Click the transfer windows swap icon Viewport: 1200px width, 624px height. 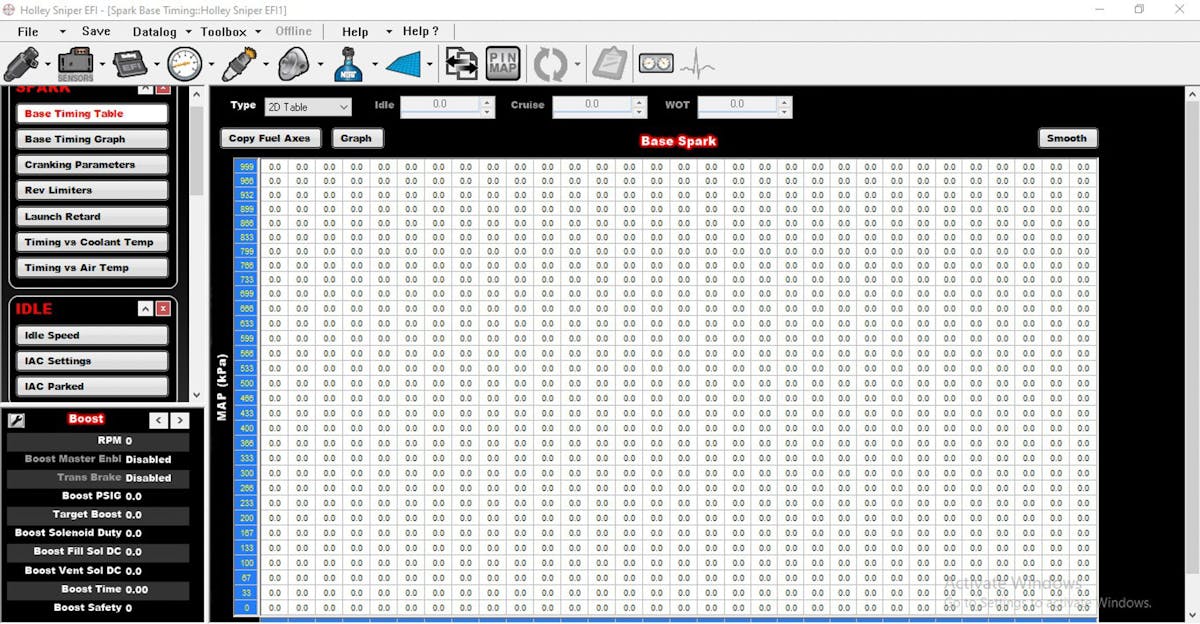pos(461,65)
